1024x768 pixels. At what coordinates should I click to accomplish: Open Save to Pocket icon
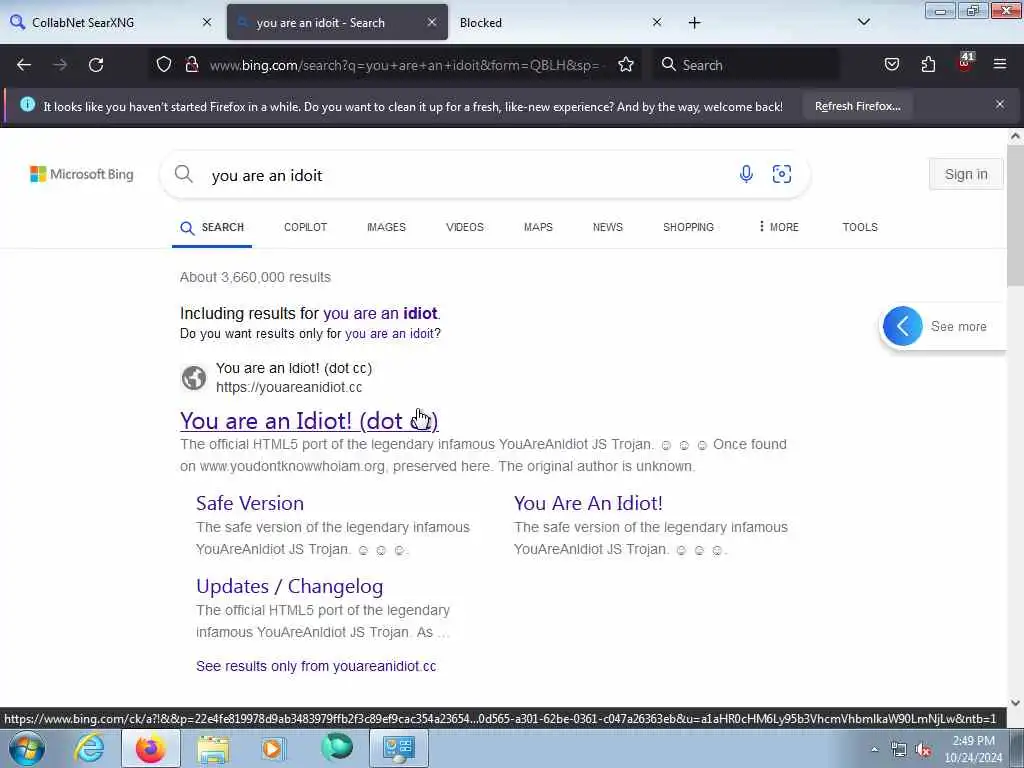point(891,65)
